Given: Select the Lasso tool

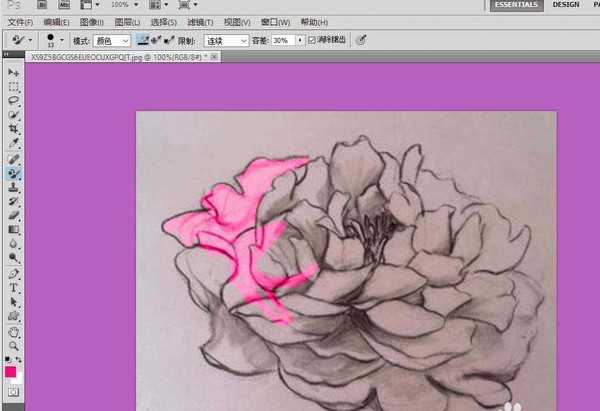Looking at the screenshot, I should click(x=13, y=101).
